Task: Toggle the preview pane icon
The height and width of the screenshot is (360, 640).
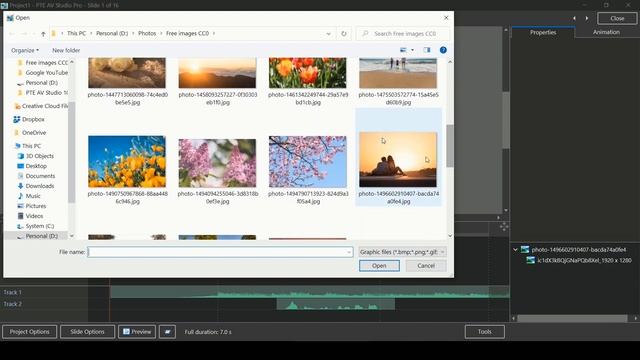Action: [427, 50]
